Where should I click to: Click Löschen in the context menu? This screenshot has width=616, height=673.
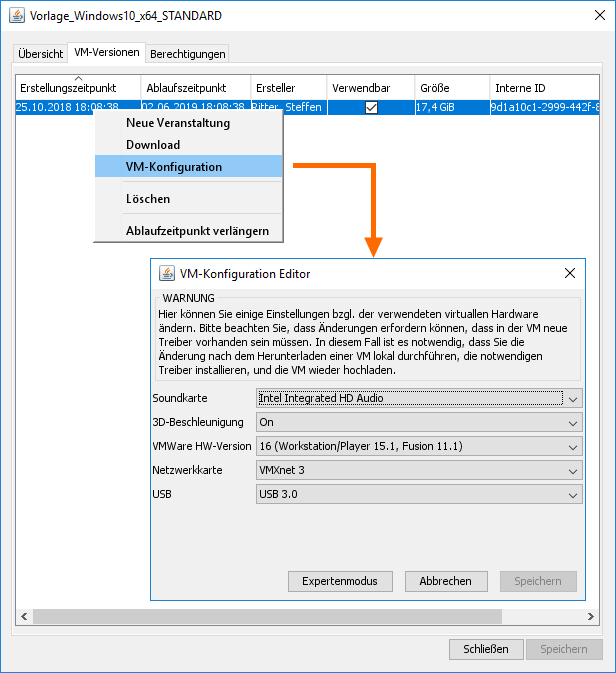click(x=148, y=199)
